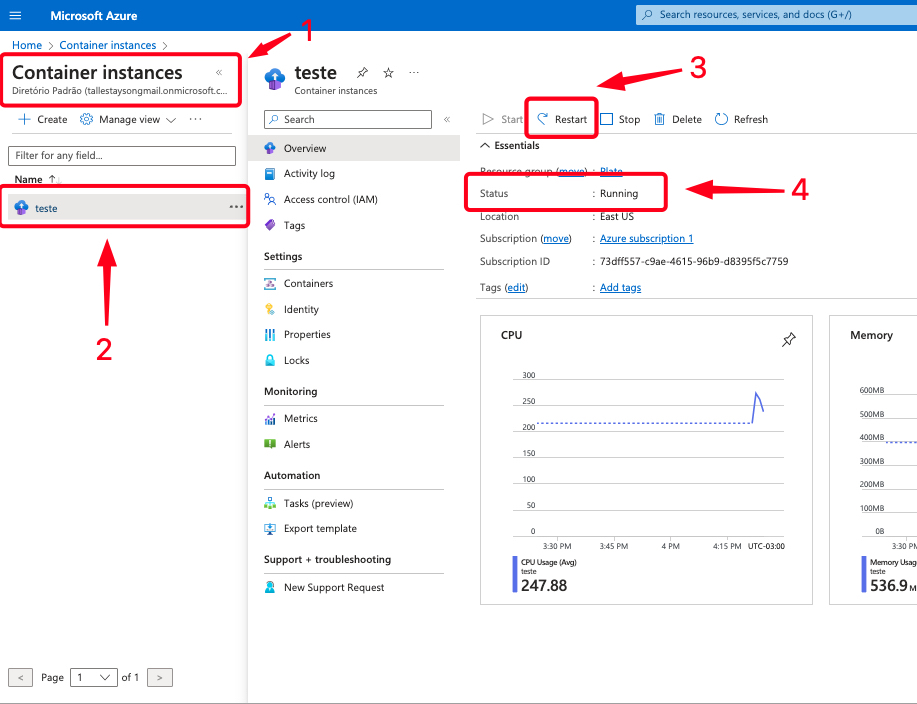Click the Add tags link
The height and width of the screenshot is (704, 917).
[x=620, y=287]
